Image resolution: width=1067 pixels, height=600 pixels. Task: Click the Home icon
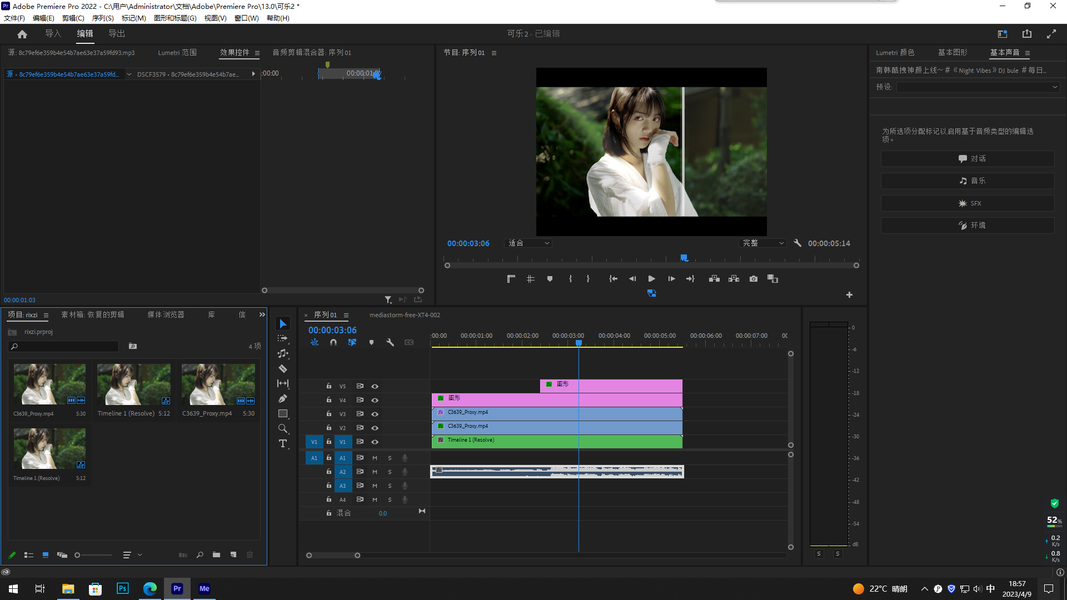(x=22, y=34)
